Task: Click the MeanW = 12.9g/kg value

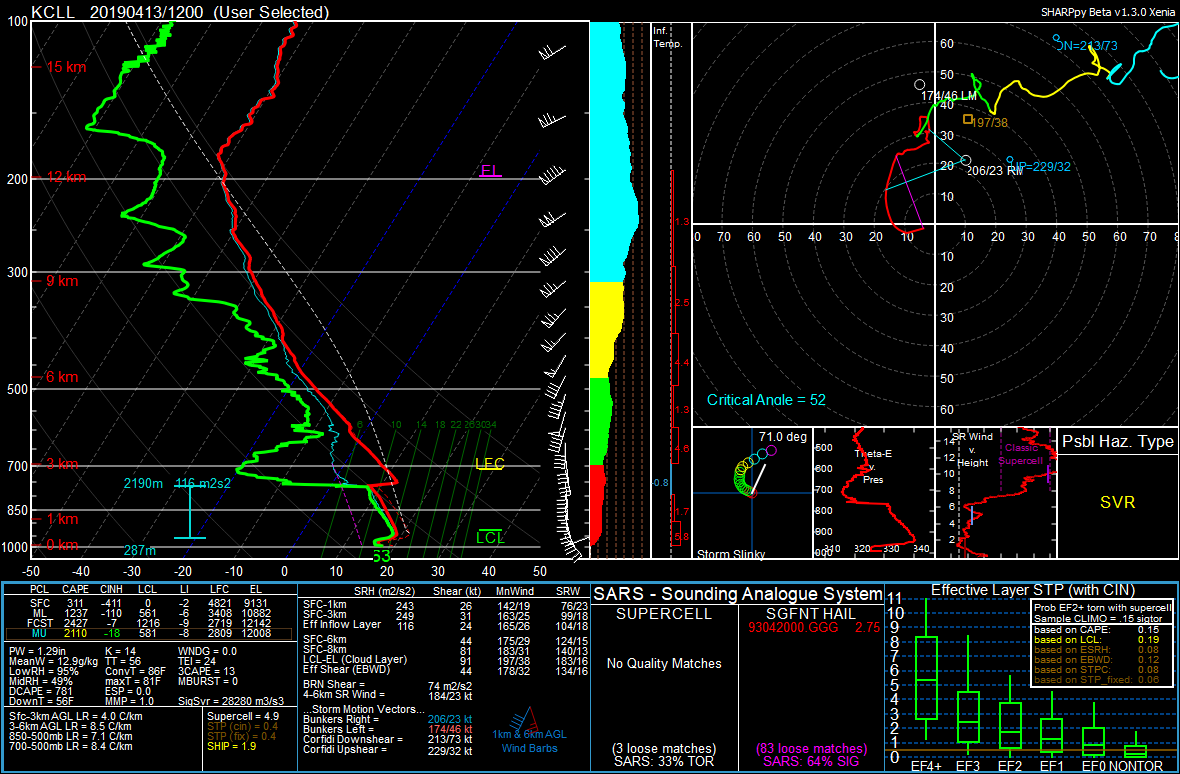Action: point(52,659)
